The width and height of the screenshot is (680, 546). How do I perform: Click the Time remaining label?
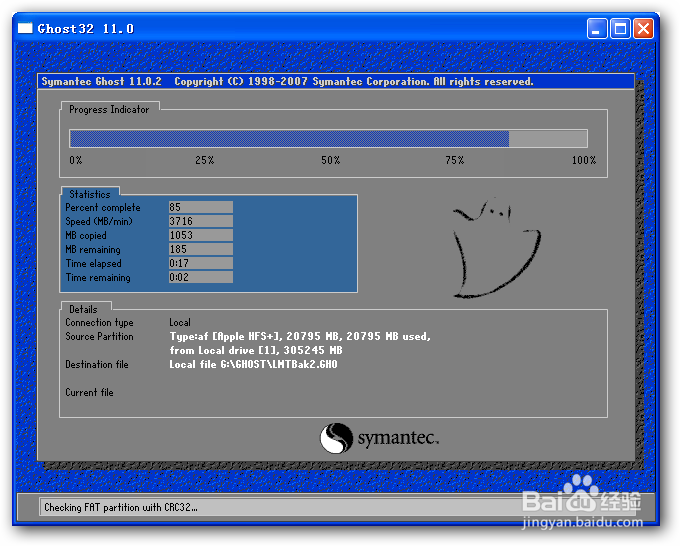pyautogui.click(x=98, y=278)
